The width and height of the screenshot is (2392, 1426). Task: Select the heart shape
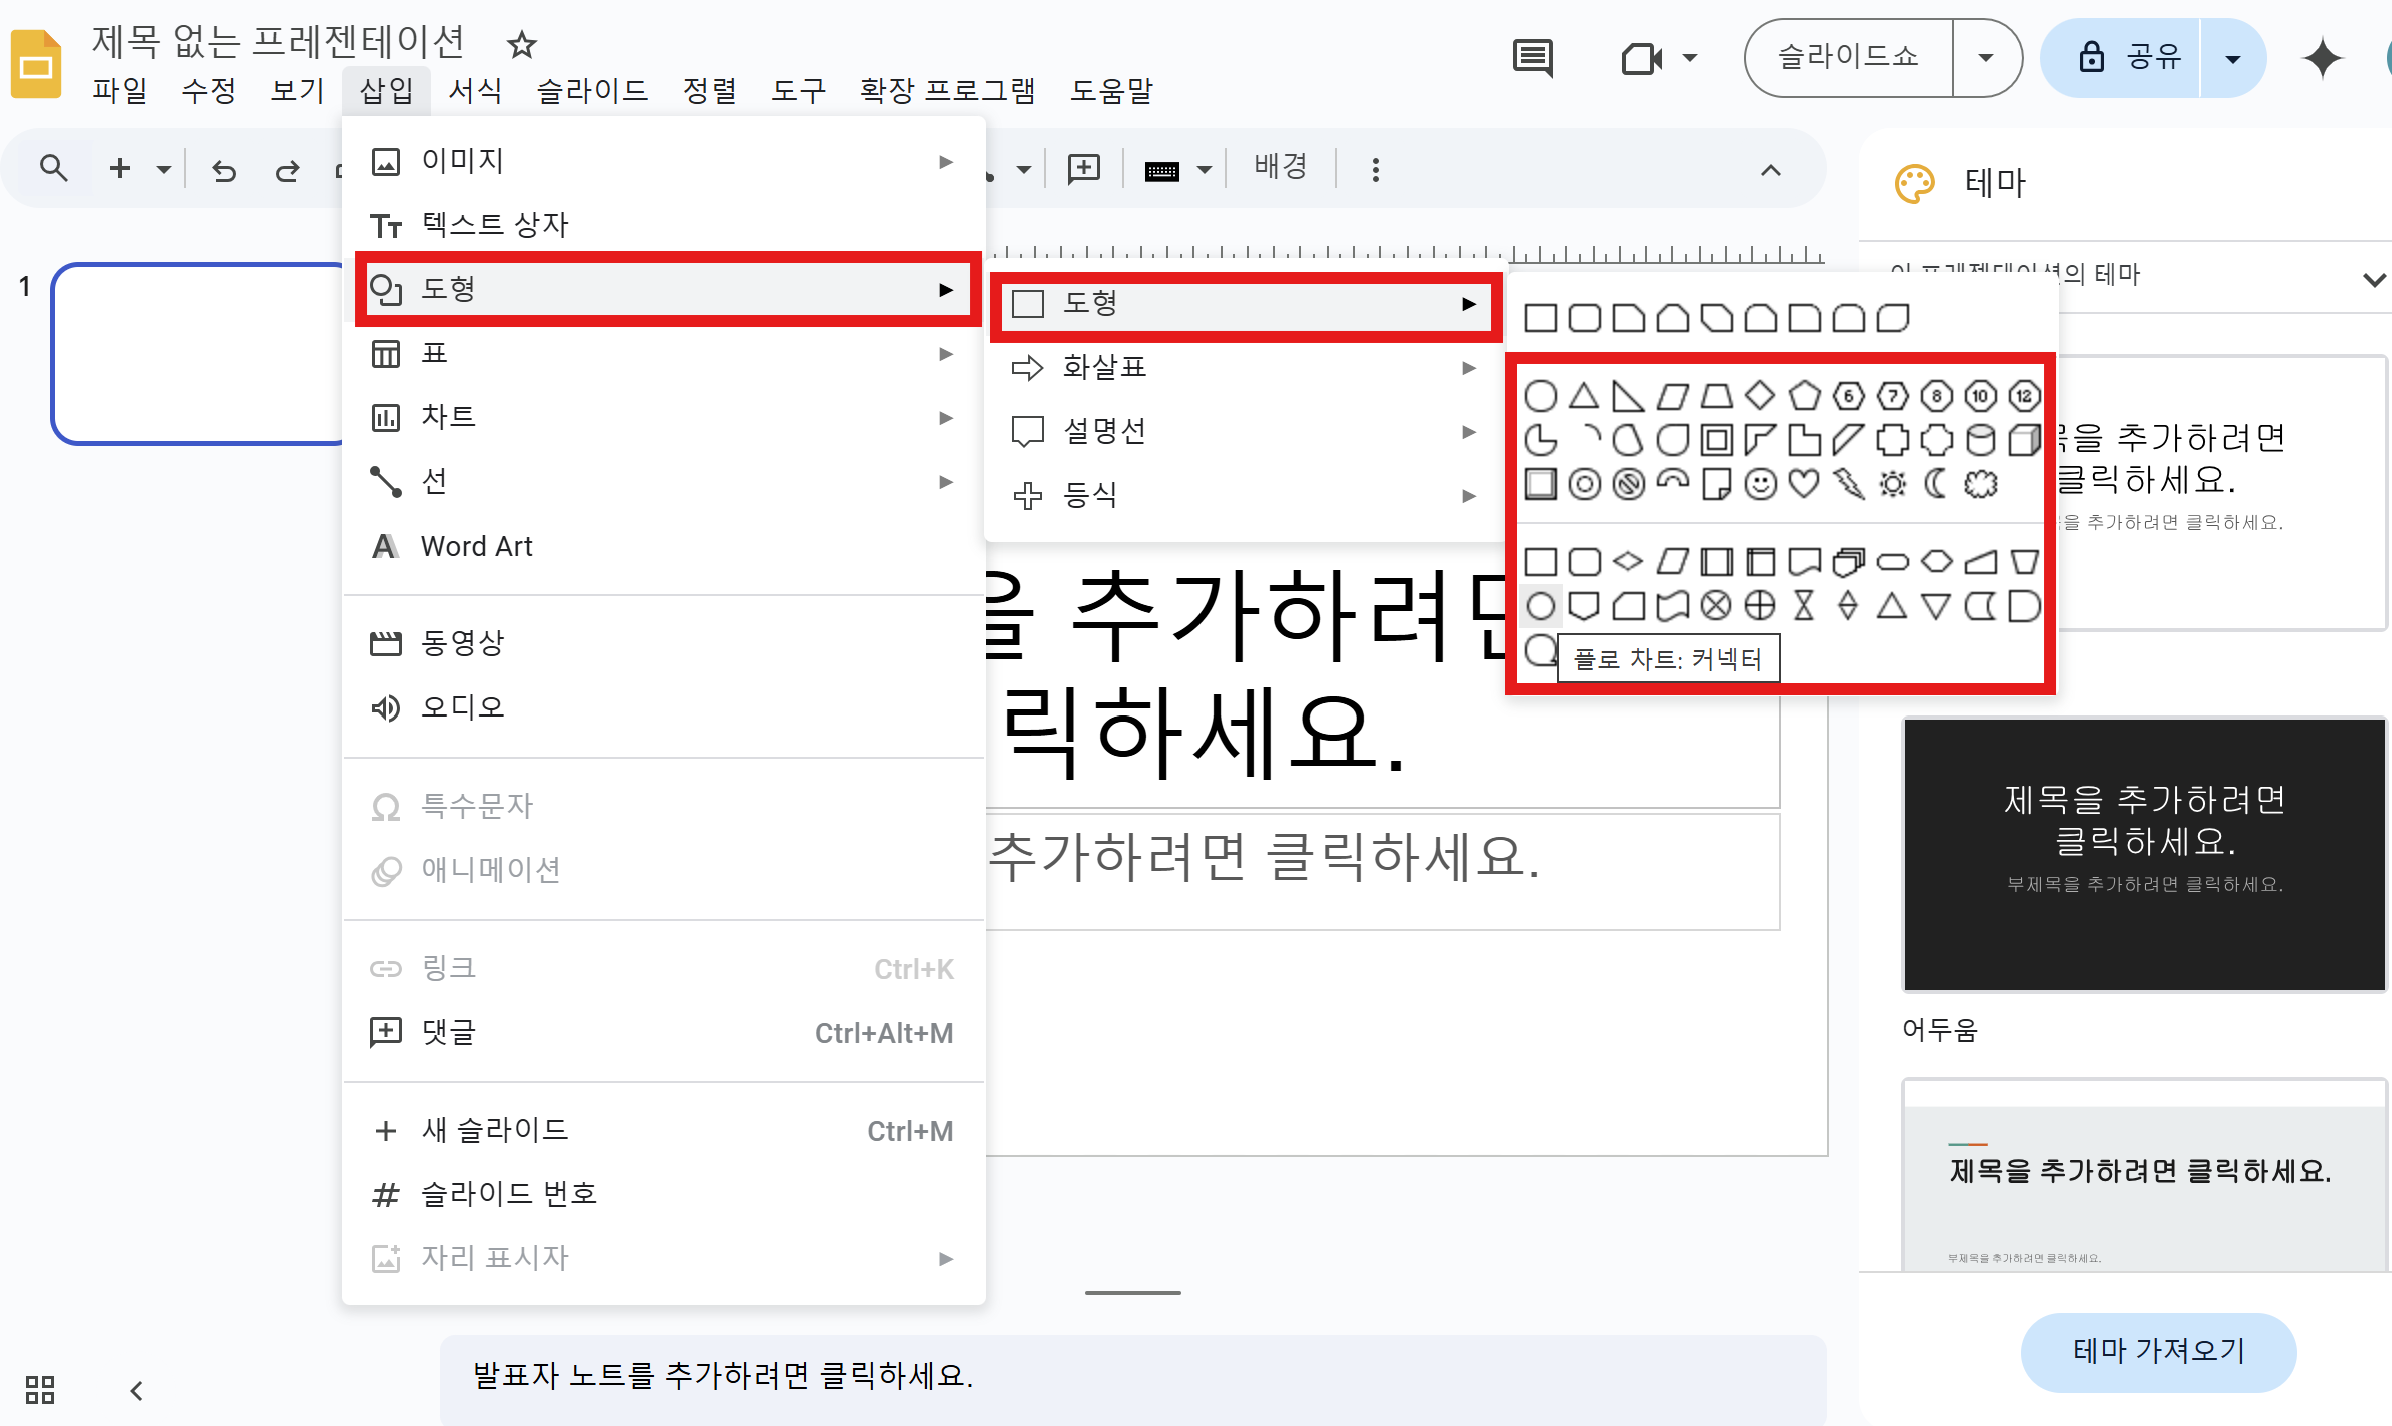tap(1804, 484)
